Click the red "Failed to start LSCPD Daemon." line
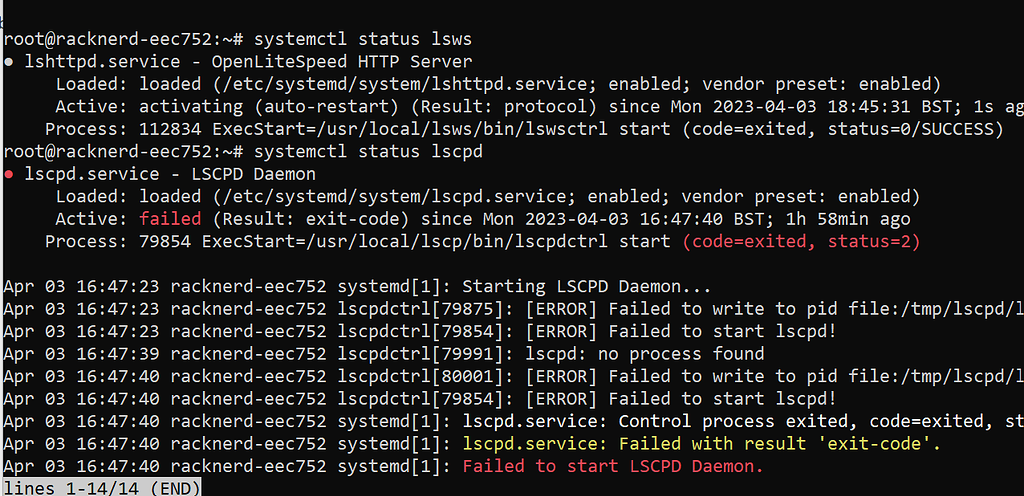Image resolution: width=1024 pixels, height=496 pixels. coord(612,466)
